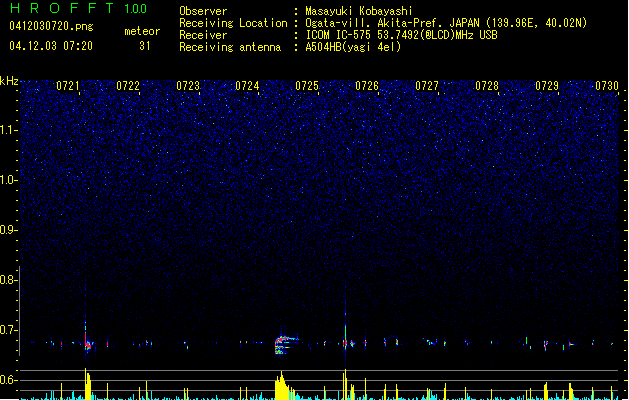Click the meteor count 31
This screenshot has width=629, height=400.
[x=145, y=46]
